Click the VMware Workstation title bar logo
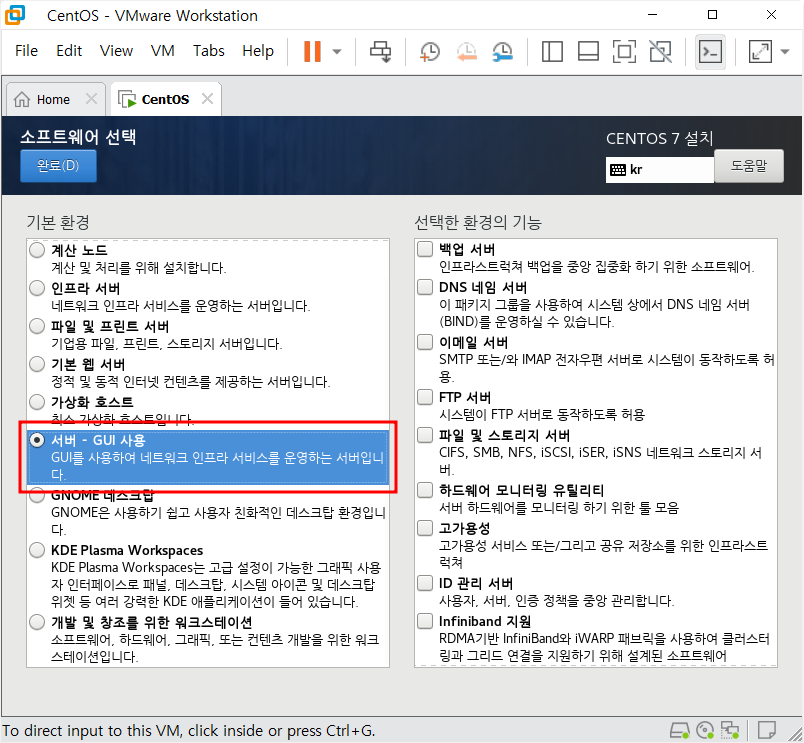Viewport: 804px width, 743px height. pos(15,15)
